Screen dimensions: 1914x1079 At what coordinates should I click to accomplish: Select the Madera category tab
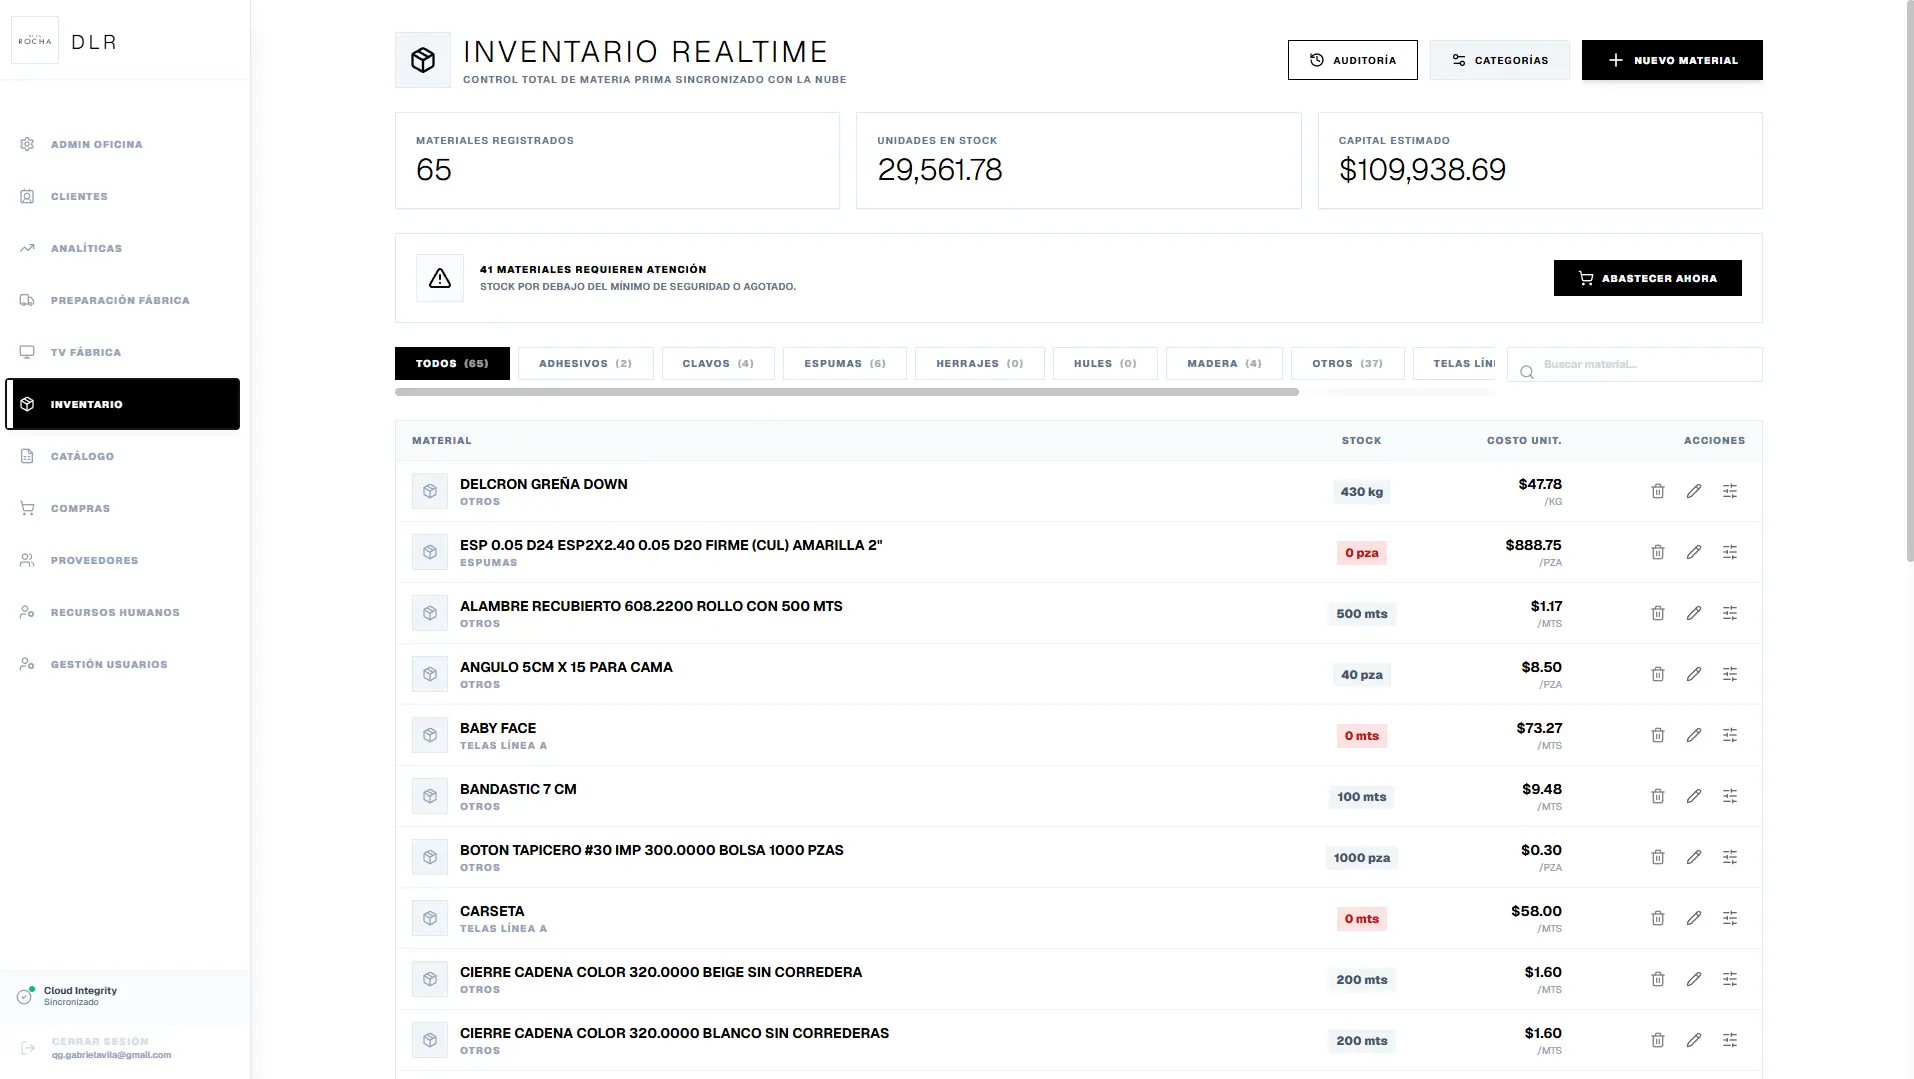point(1224,363)
